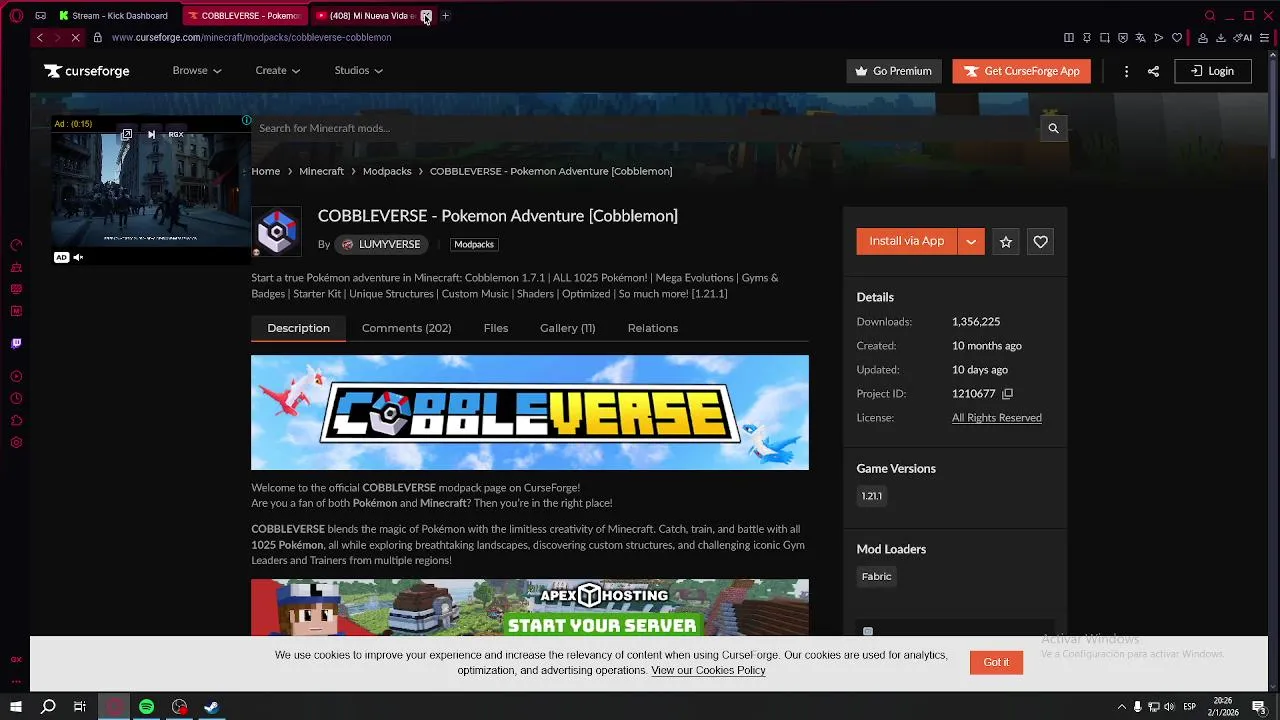1280x720 pixels.
Task: Click the CurseForge logo
Action: coord(86,71)
